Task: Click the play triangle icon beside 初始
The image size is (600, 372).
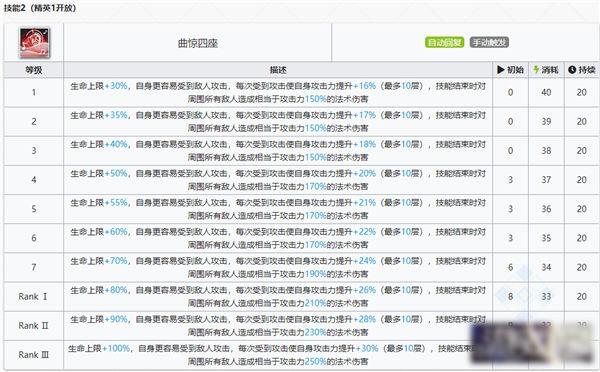Action: pyautogui.click(x=501, y=70)
